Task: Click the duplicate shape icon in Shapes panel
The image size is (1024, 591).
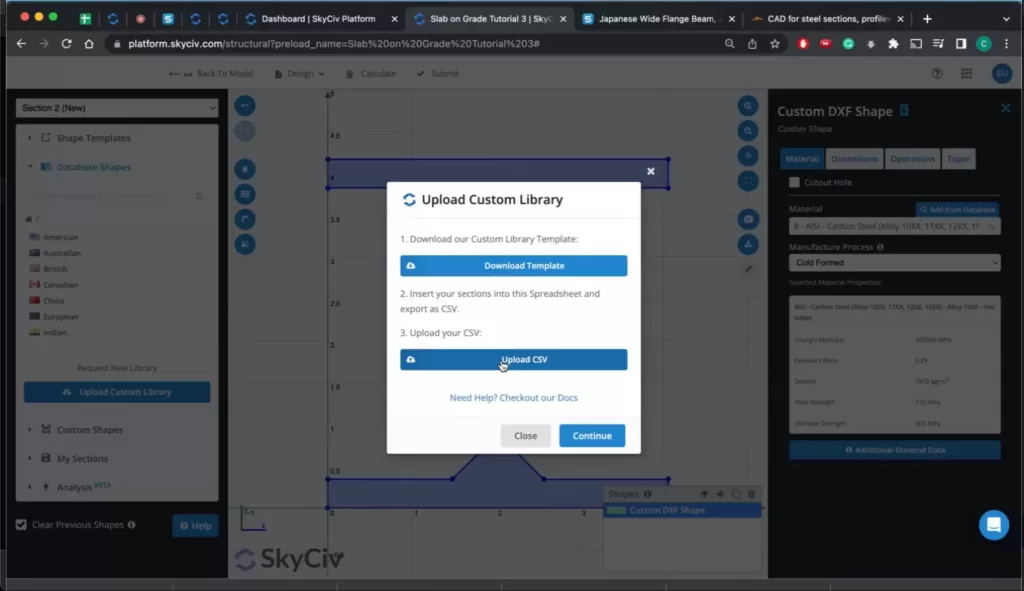Action: [x=736, y=494]
